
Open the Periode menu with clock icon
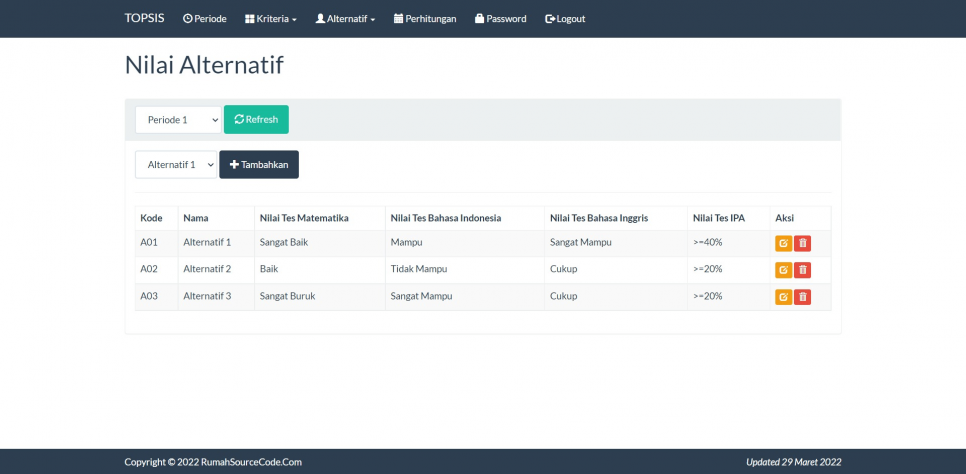point(205,19)
